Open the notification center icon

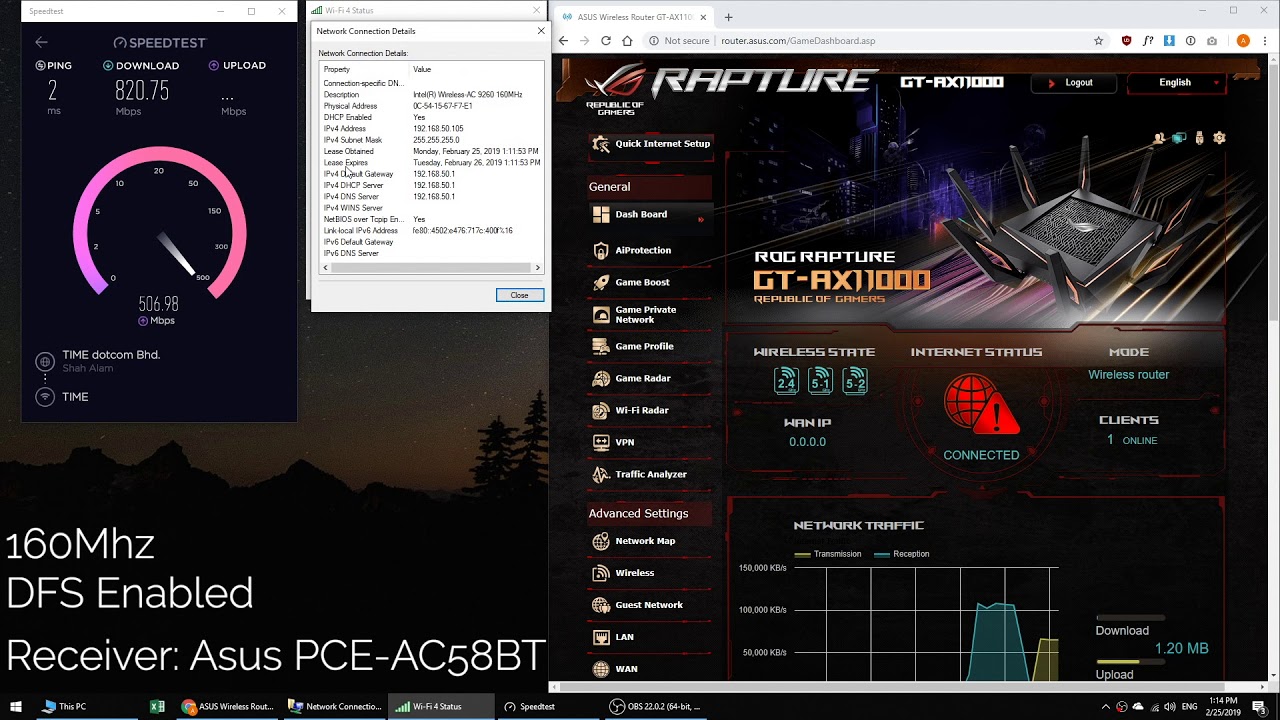1262,707
